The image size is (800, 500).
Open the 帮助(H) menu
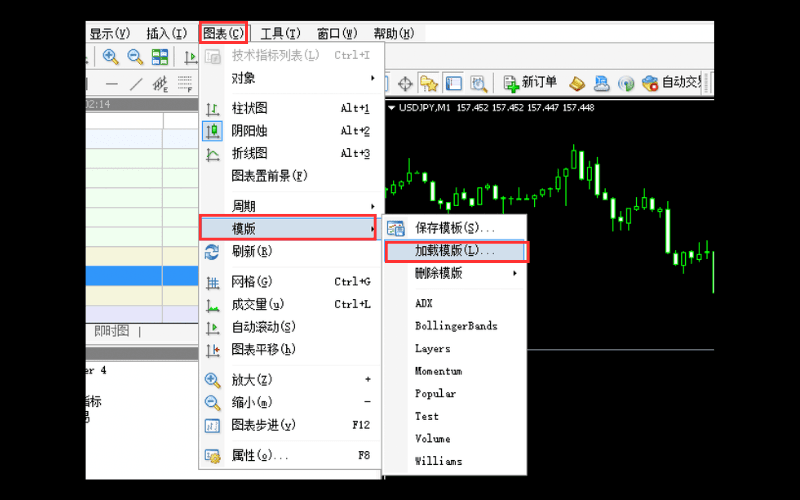point(394,34)
